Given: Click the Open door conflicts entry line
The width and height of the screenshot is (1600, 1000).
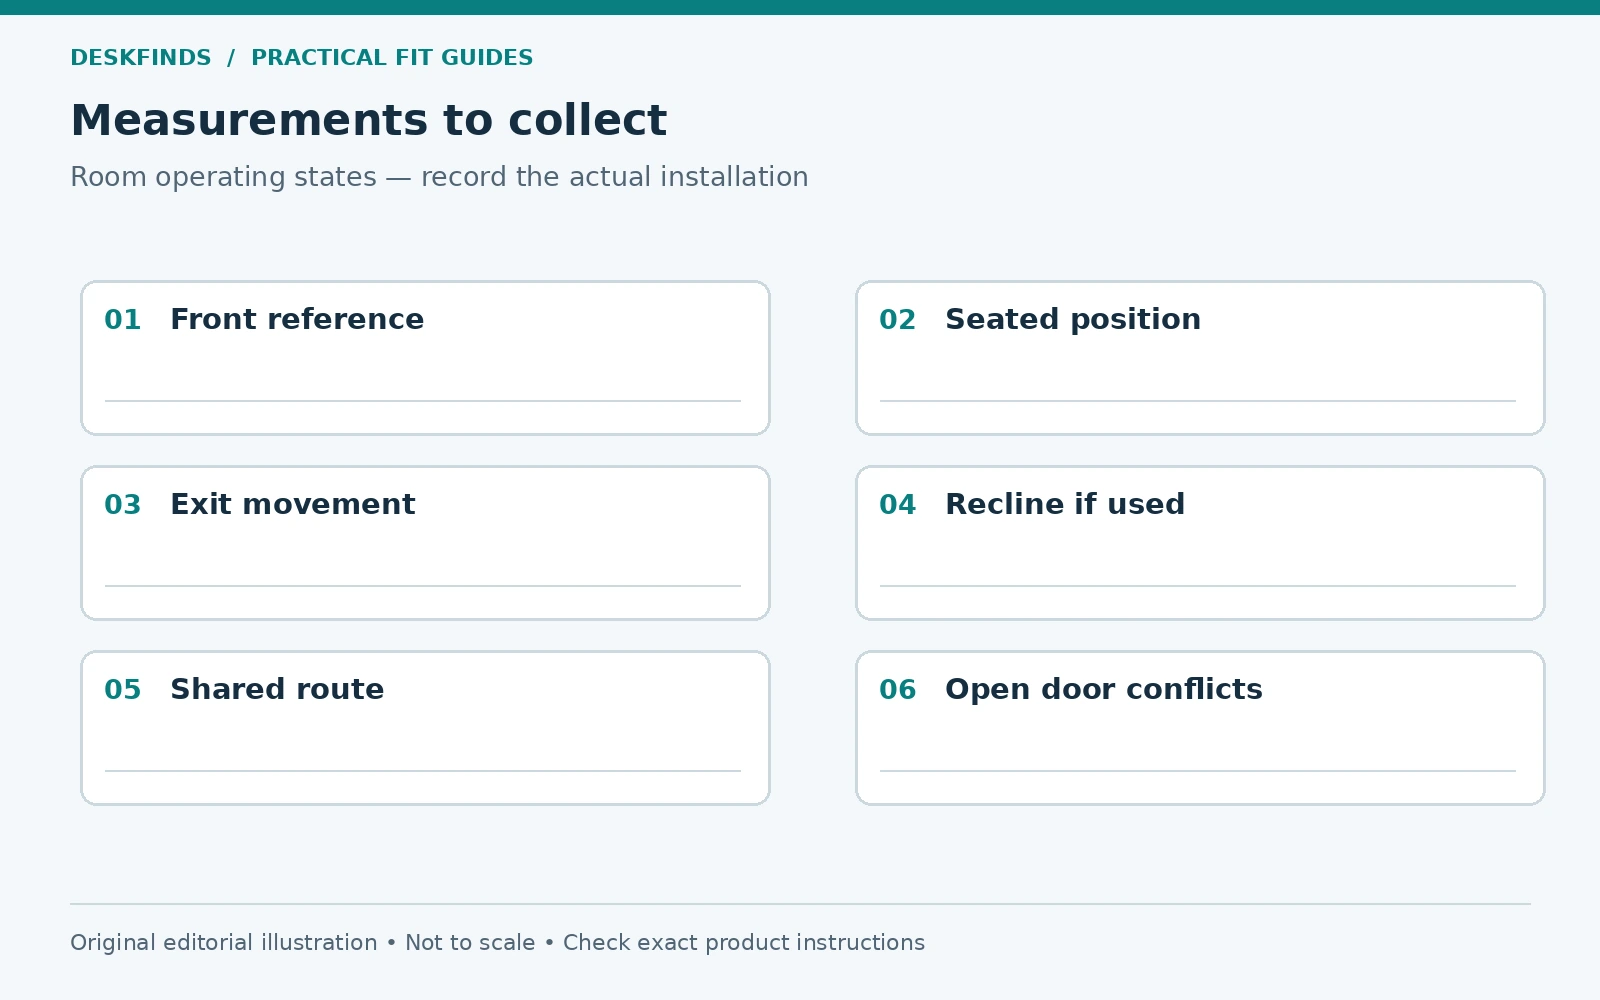Looking at the screenshot, I should click(1198, 771).
